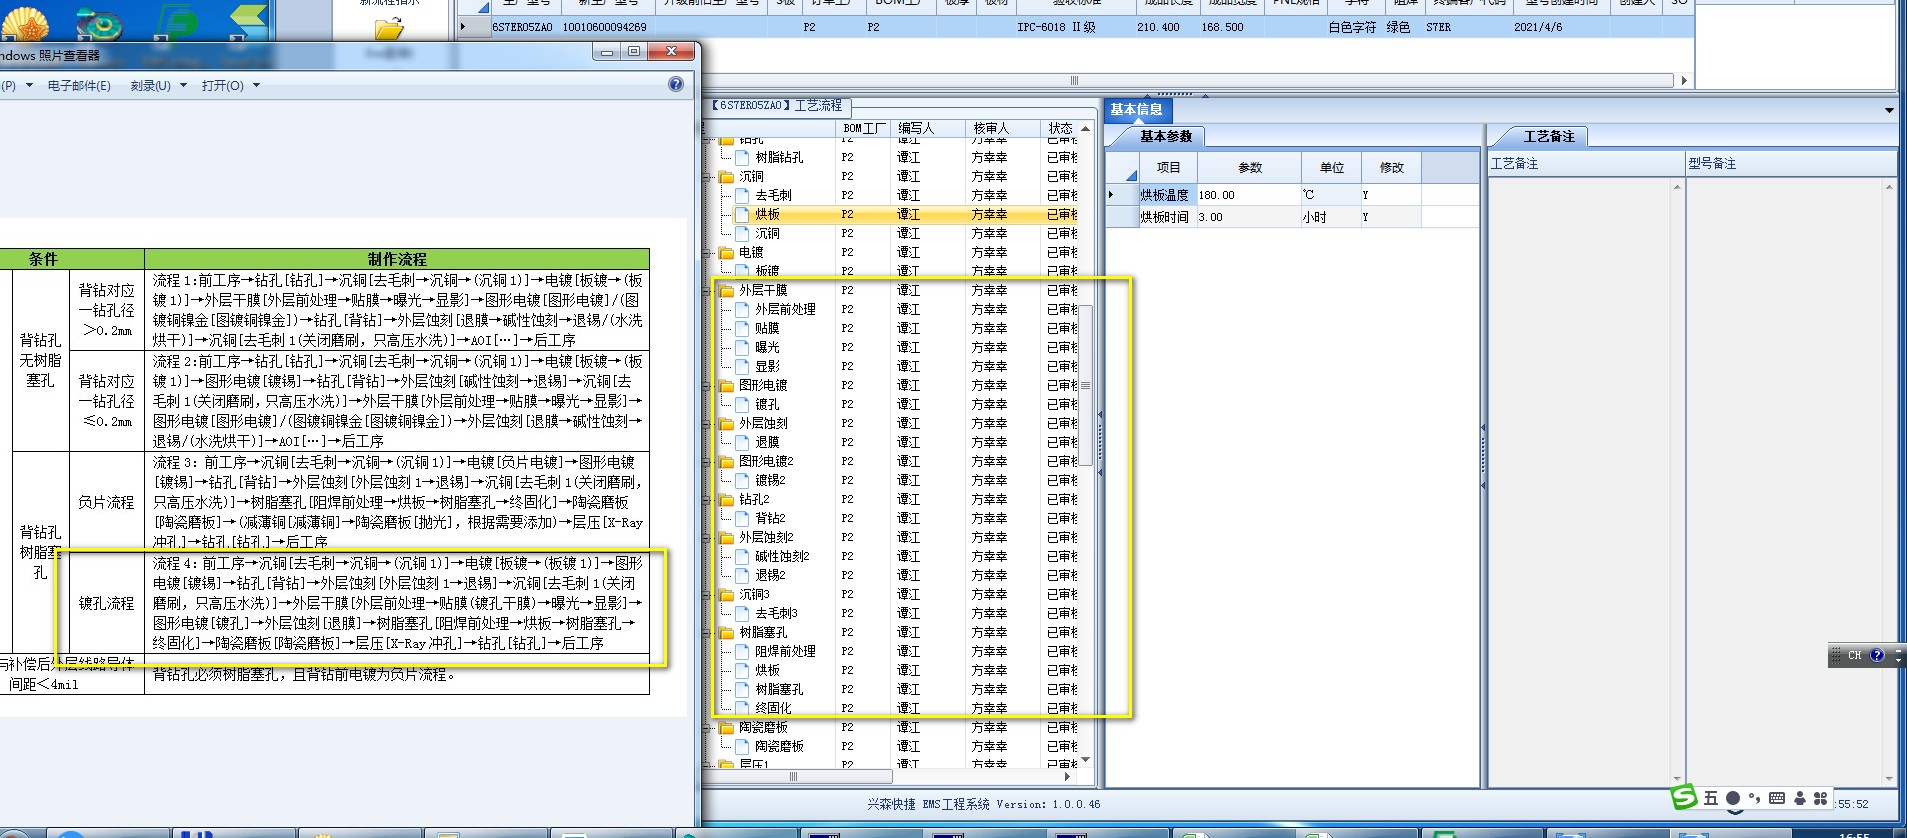Click the 型号备注 column header

1790,163
